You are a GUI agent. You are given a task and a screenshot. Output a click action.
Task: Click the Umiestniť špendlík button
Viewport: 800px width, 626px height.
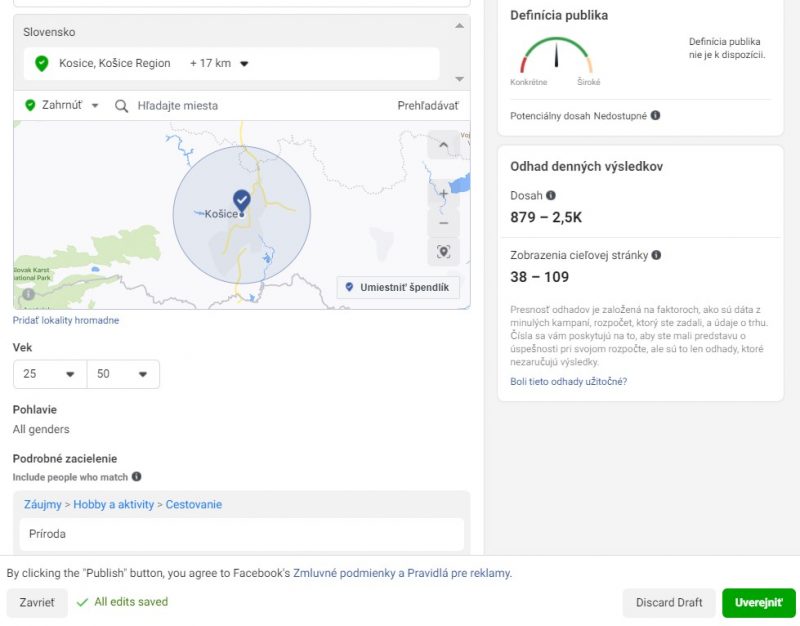point(398,287)
